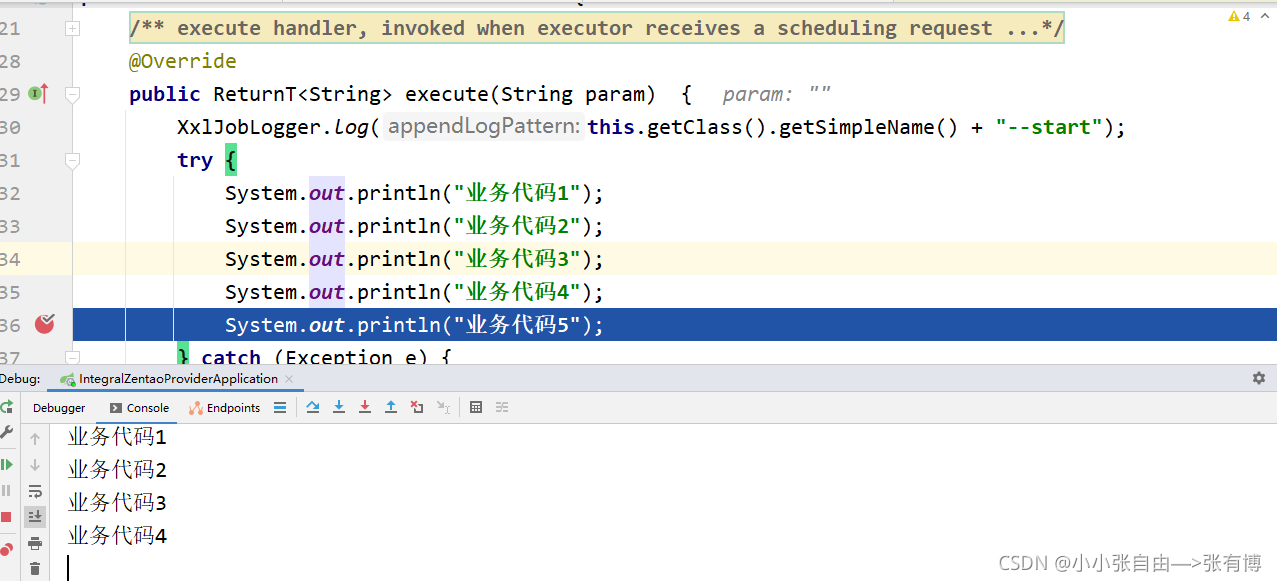Click the "业务代码3" string on line 34
The image size is (1277, 581).
[518, 259]
